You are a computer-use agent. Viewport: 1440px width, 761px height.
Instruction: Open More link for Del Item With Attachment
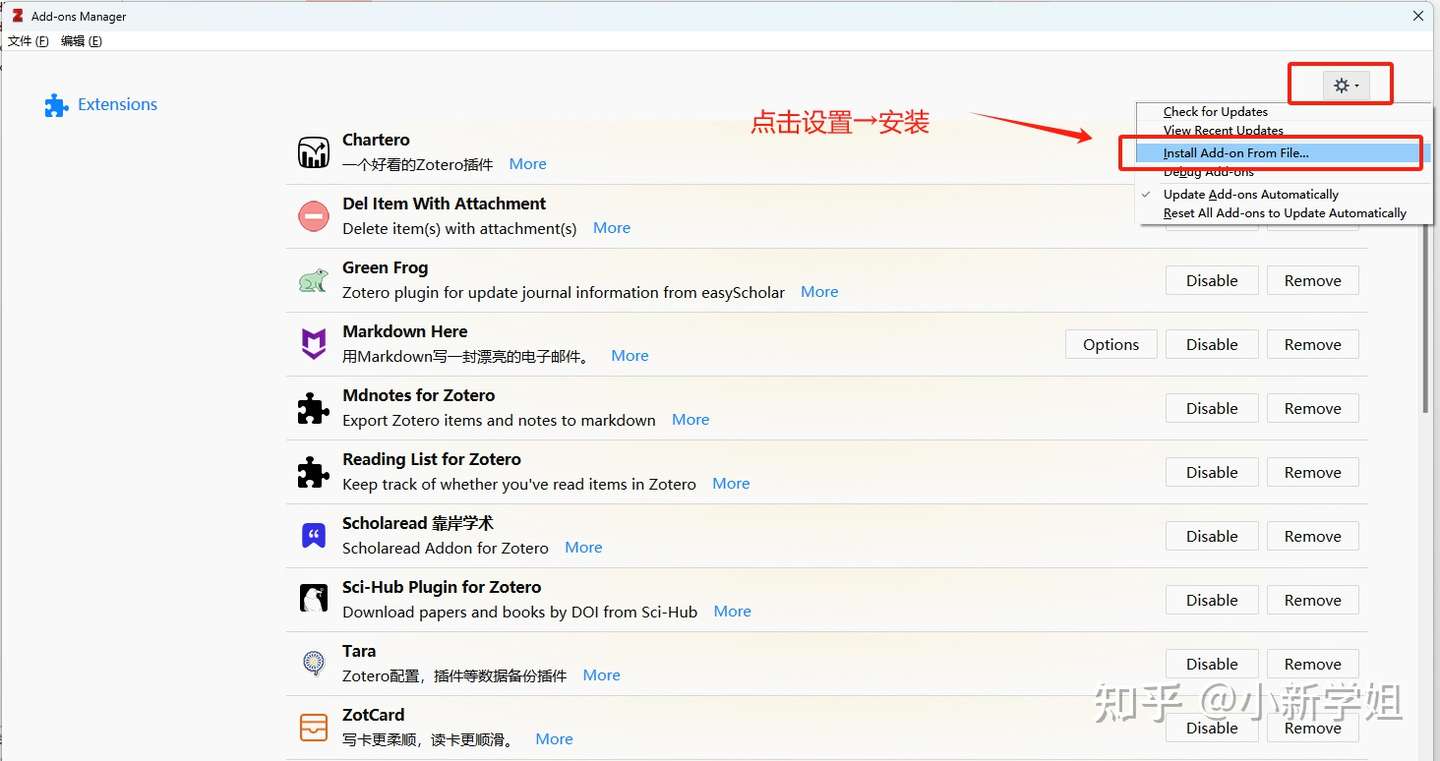[612, 228]
